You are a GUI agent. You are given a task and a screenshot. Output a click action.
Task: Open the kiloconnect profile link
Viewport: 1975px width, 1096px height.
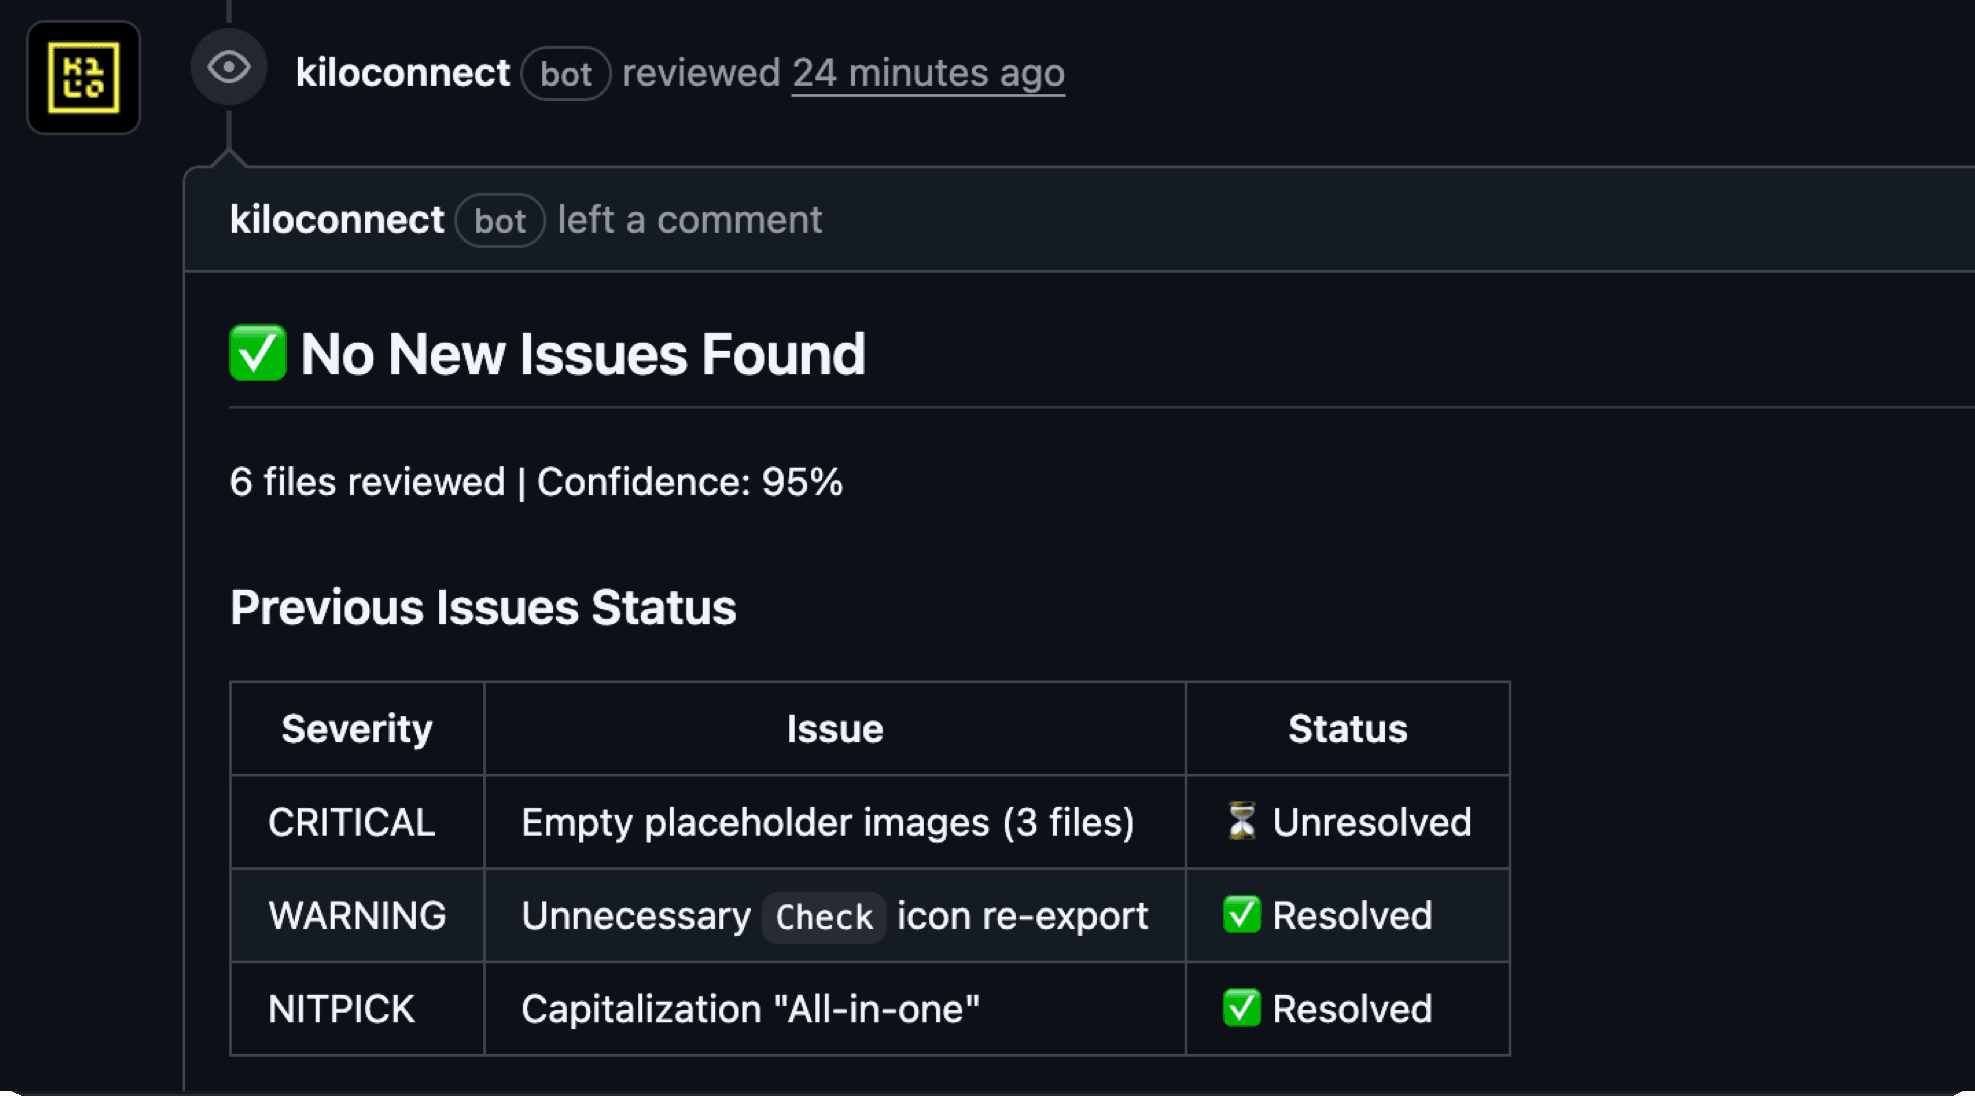tap(403, 72)
